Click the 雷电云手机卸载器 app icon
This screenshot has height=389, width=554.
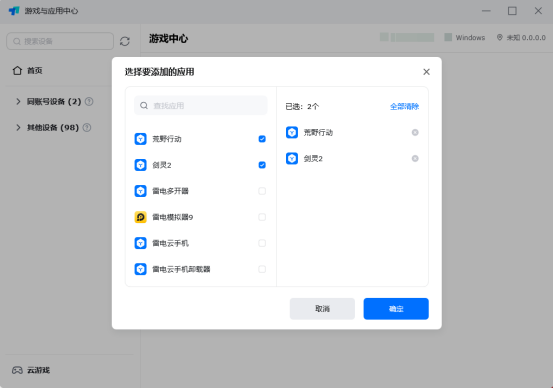tap(141, 269)
